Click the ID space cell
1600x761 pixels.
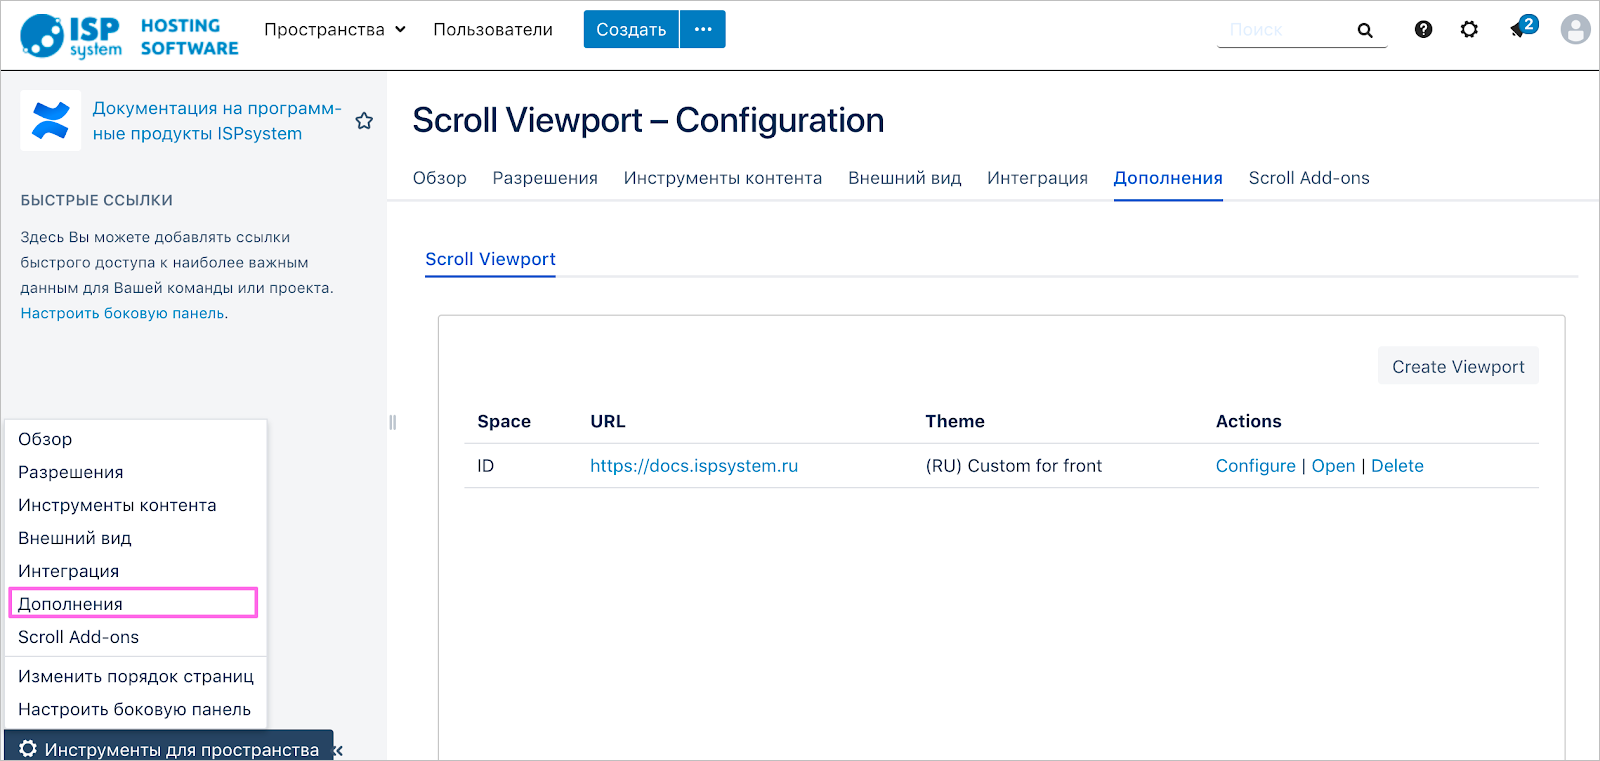click(x=485, y=466)
